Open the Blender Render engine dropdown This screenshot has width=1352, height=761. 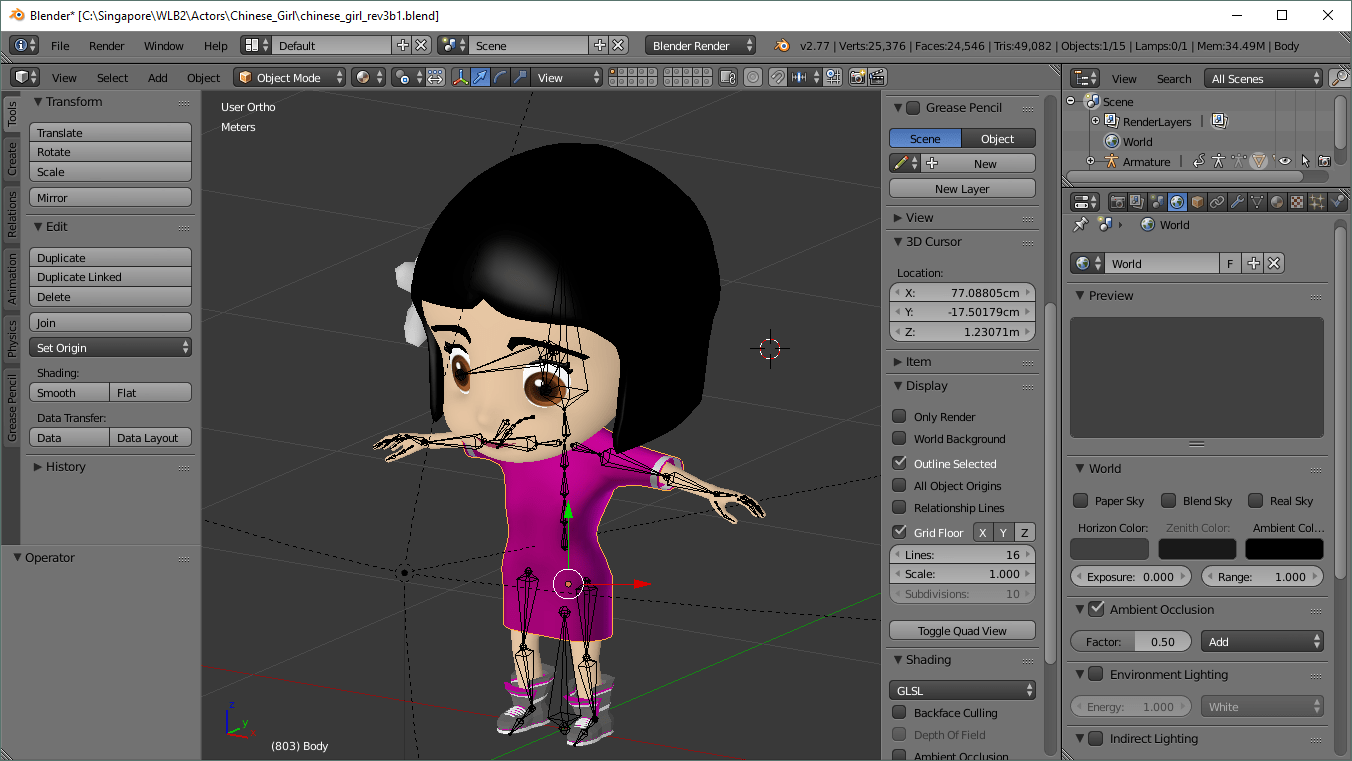(700, 45)
